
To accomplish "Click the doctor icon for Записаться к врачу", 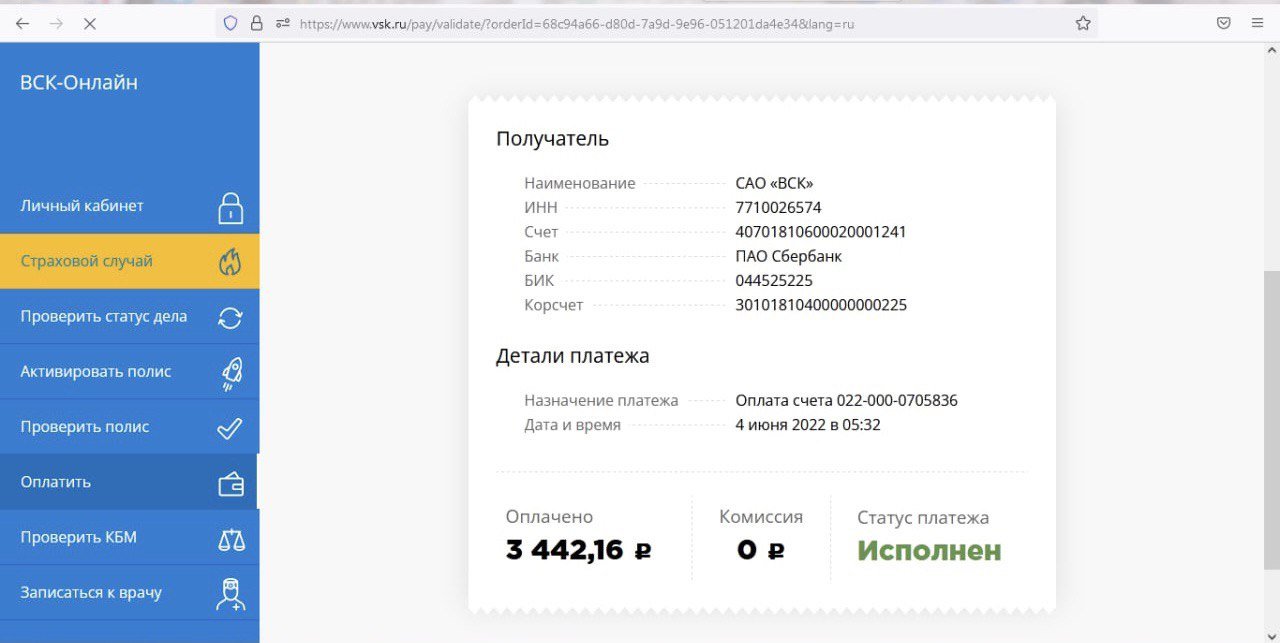I will (231, 594).
